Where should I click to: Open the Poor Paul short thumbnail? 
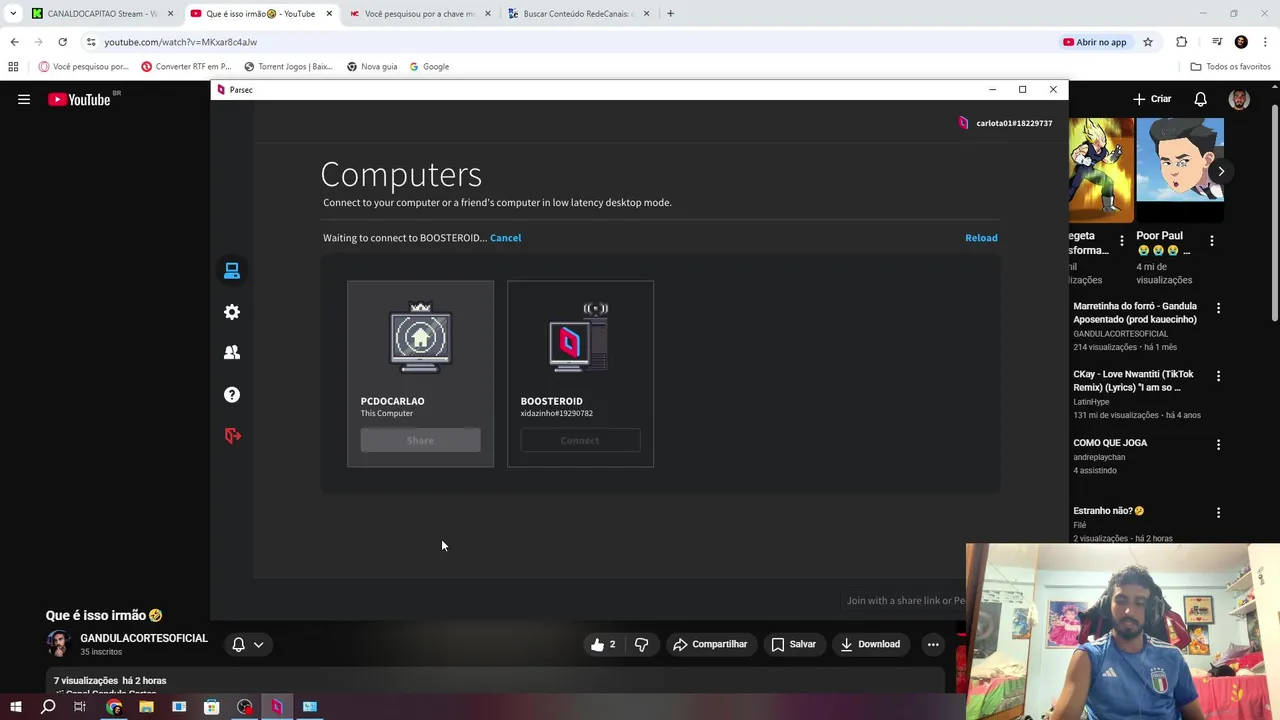[x=1180, y=171]
